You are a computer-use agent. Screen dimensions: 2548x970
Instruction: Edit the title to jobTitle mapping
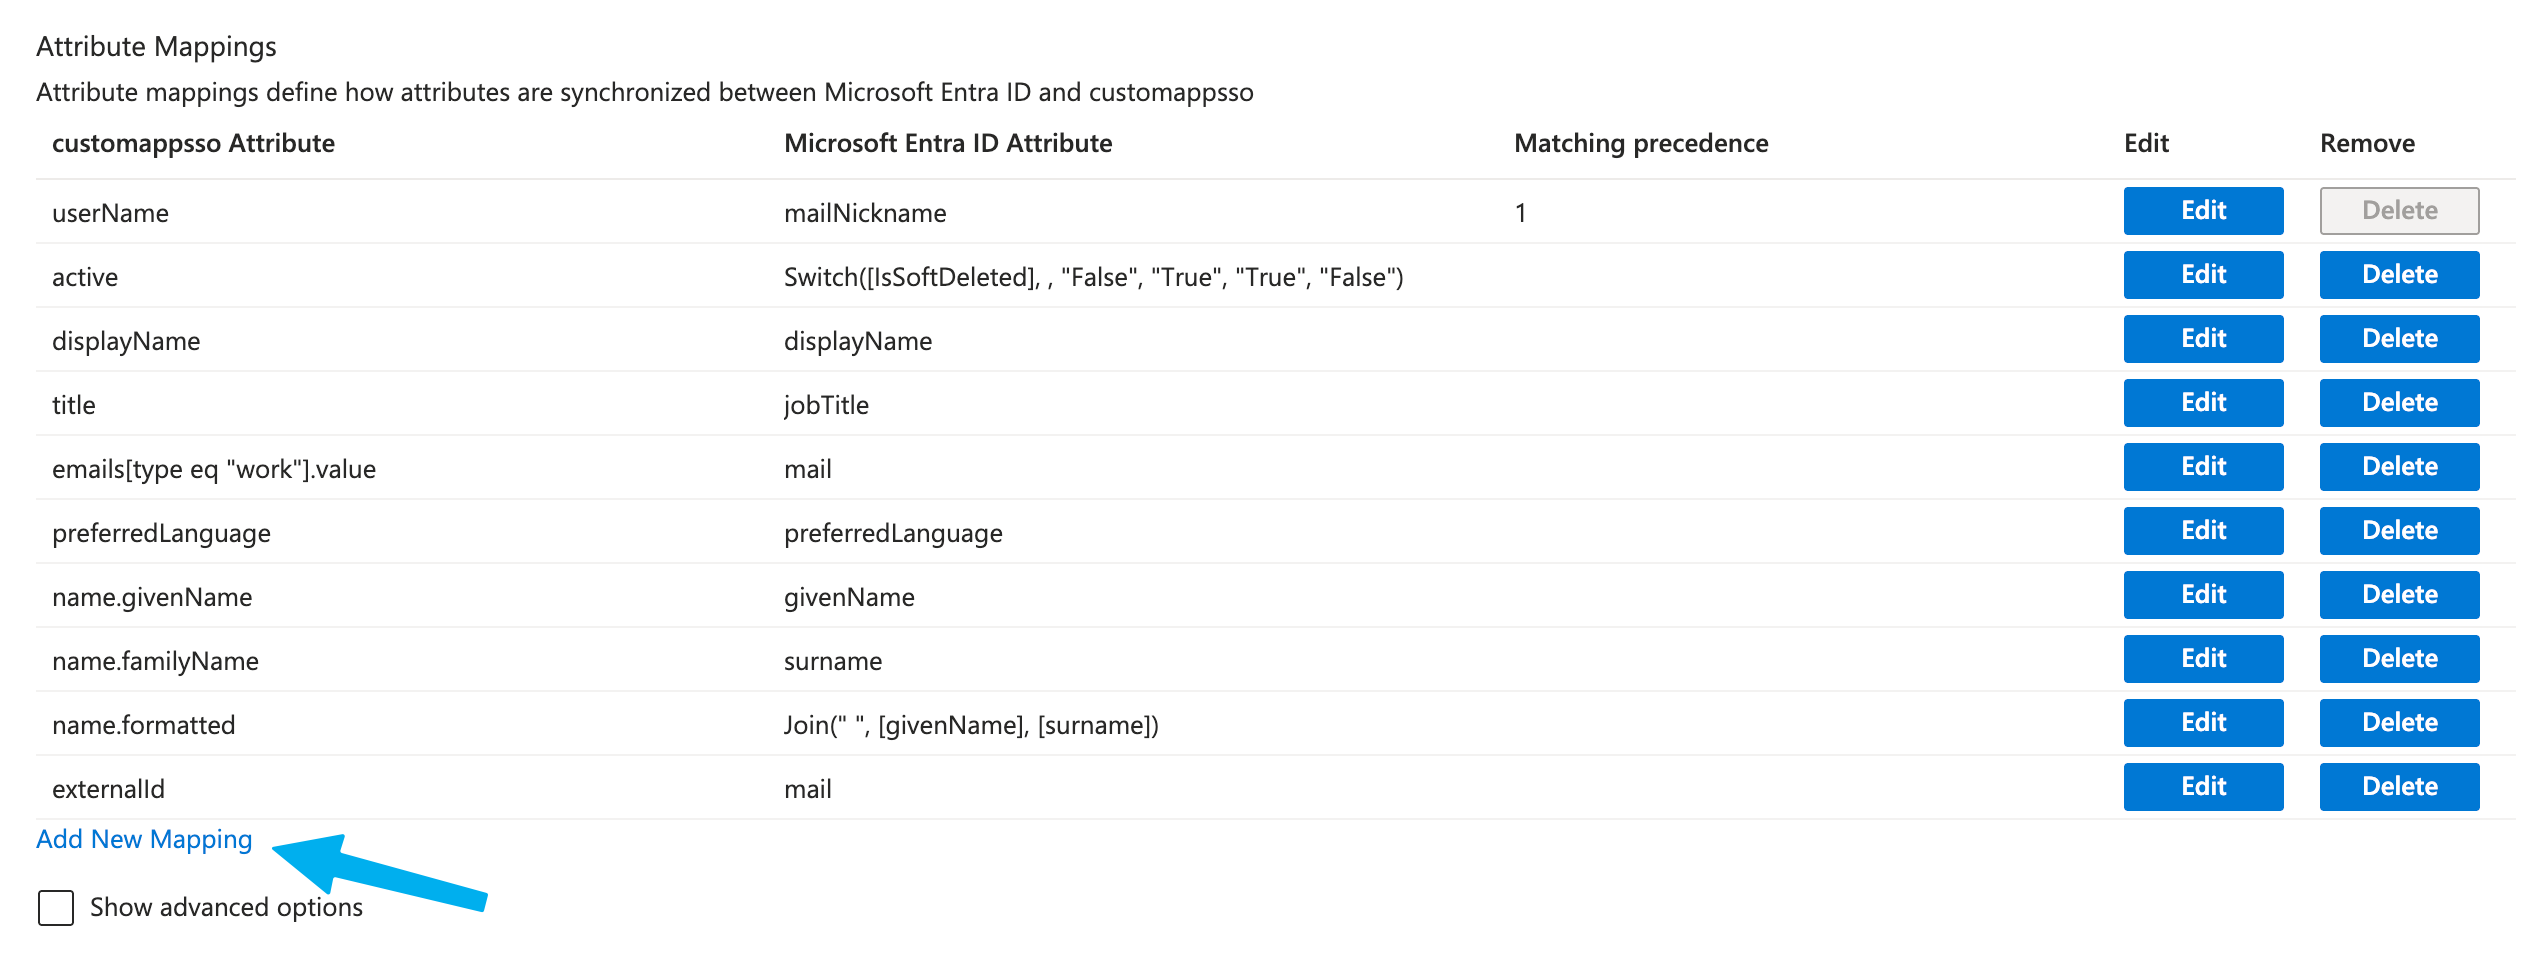2203,403
